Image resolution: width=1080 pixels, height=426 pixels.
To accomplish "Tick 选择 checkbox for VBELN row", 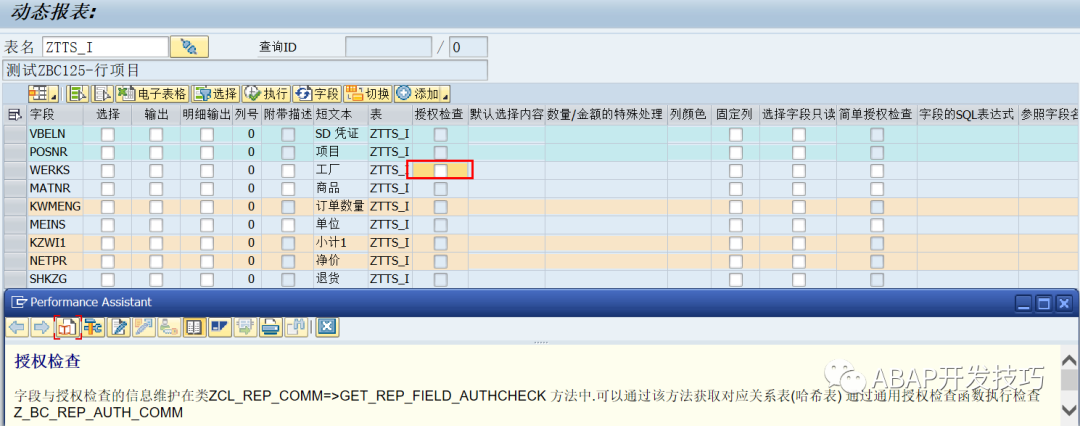I will click(107, 134).
